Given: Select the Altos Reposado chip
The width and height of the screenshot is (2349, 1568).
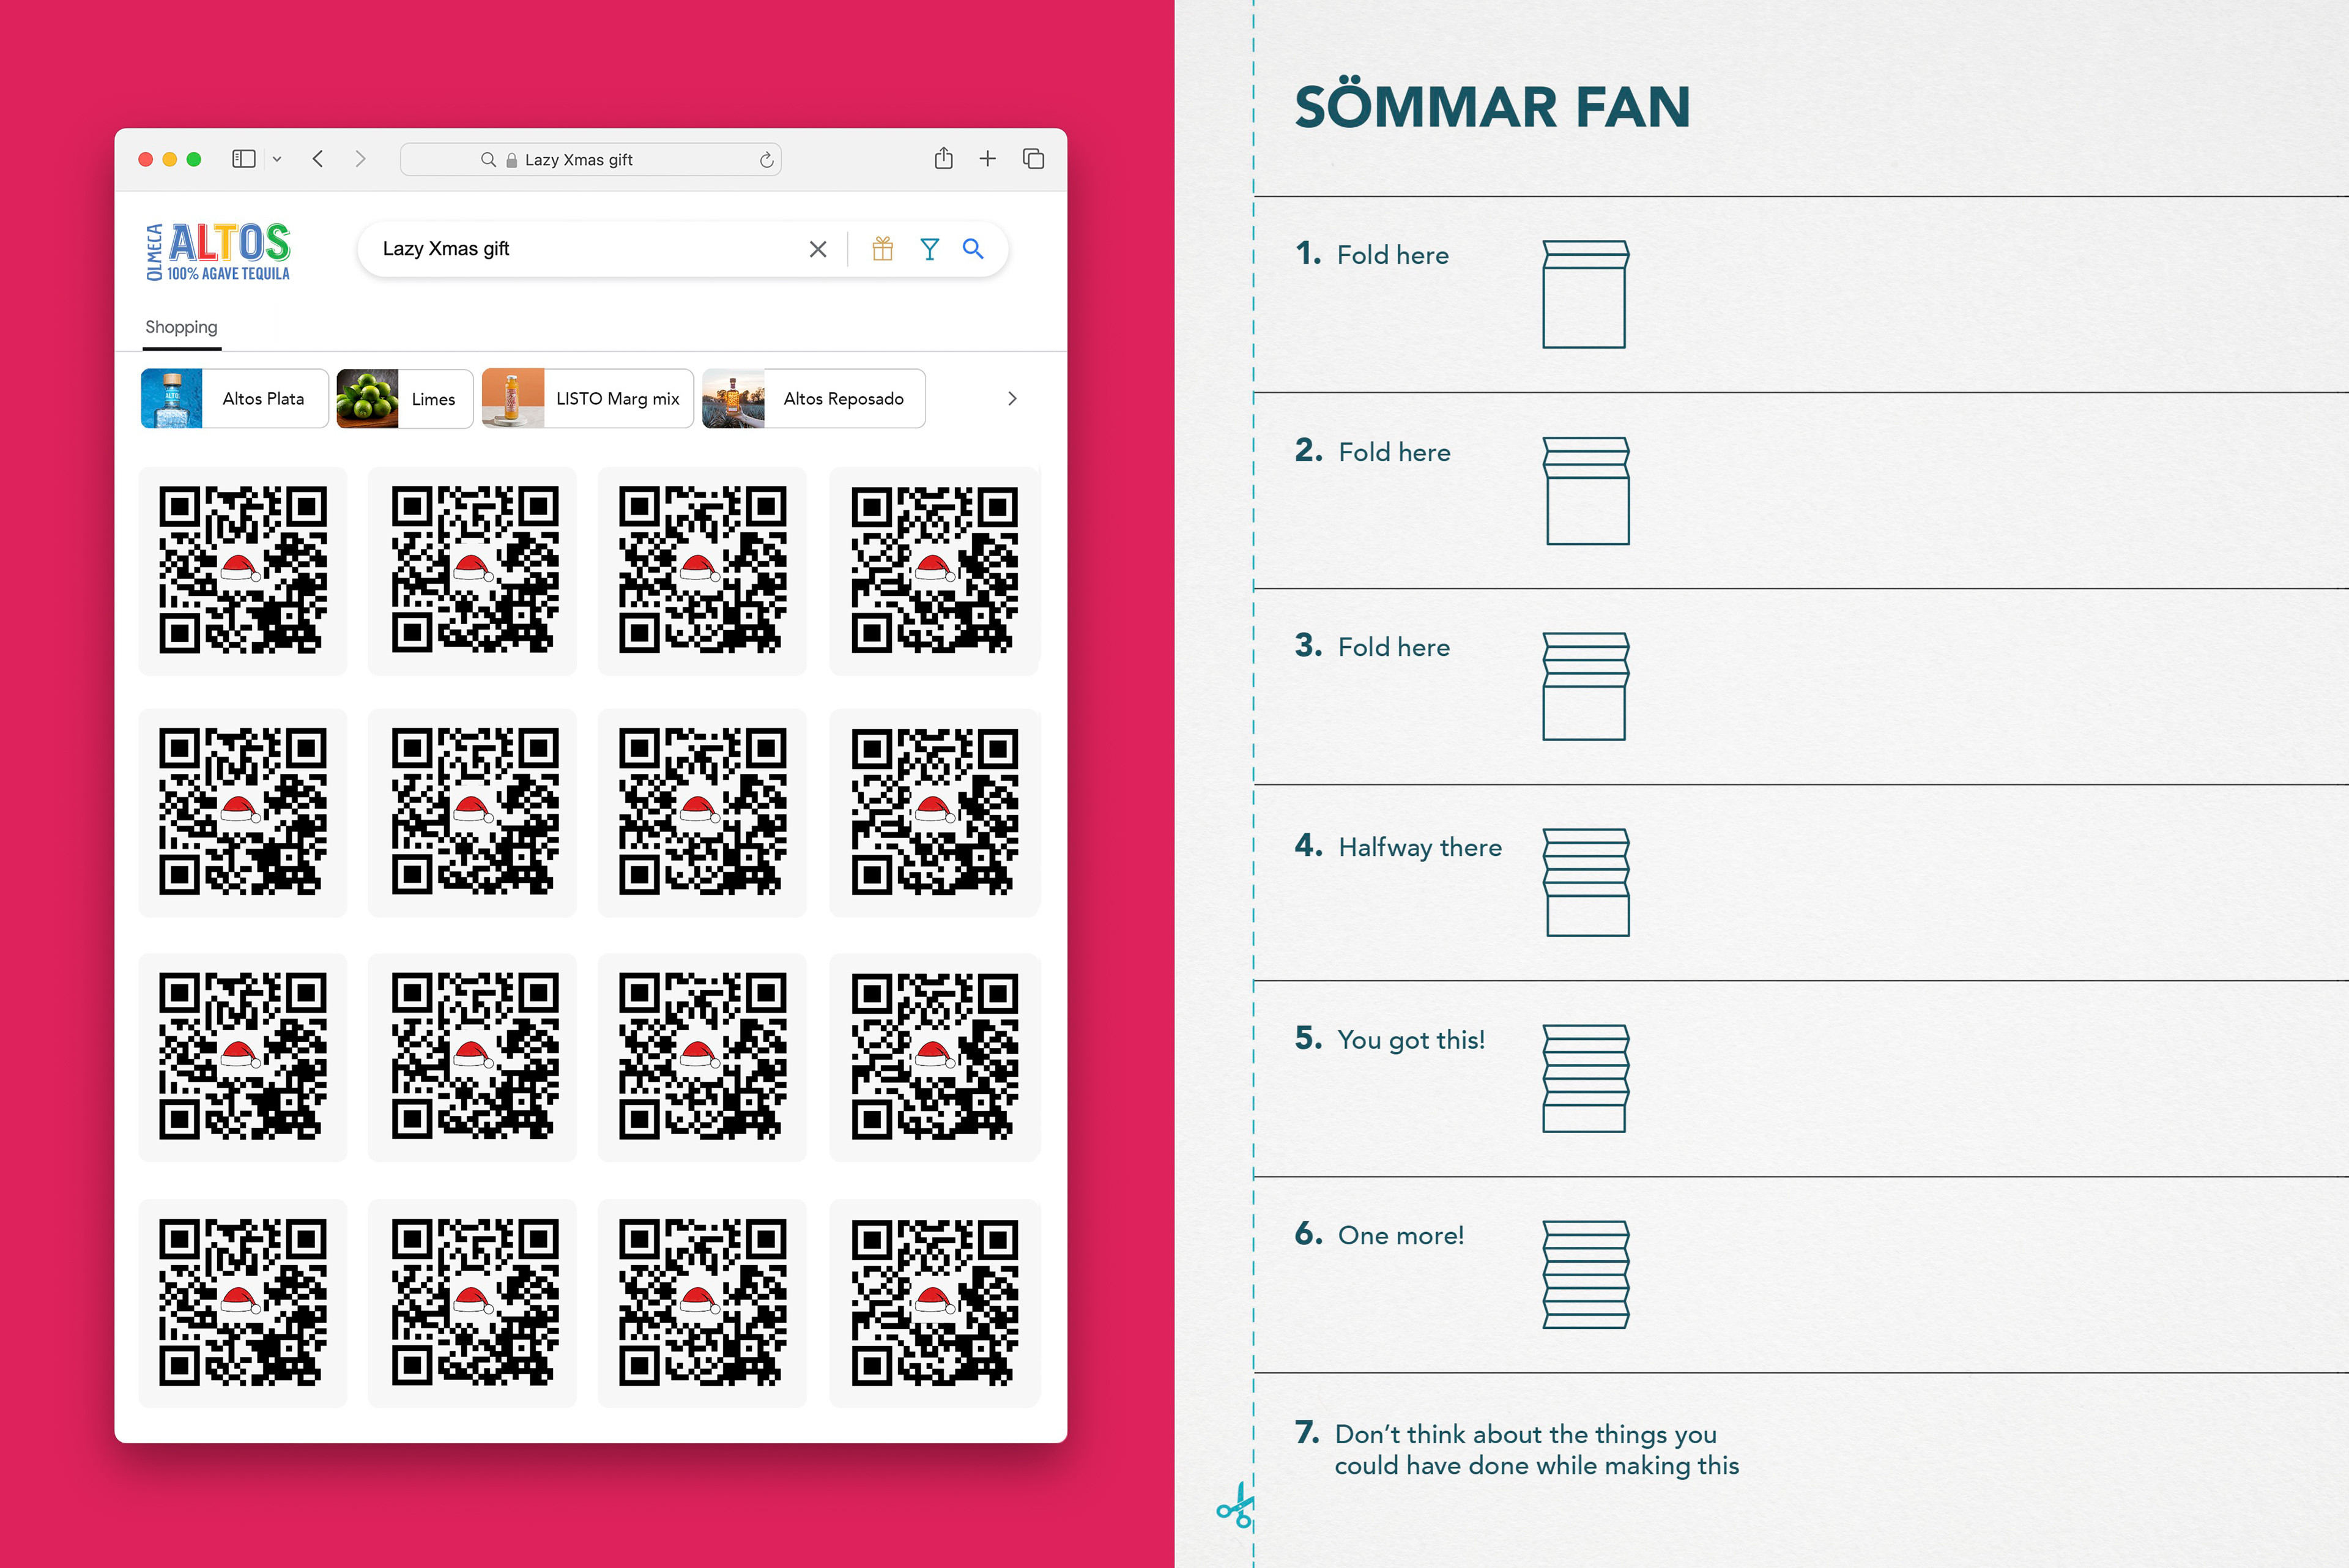Looking at the screenshot, I should (x=813, y=398).
